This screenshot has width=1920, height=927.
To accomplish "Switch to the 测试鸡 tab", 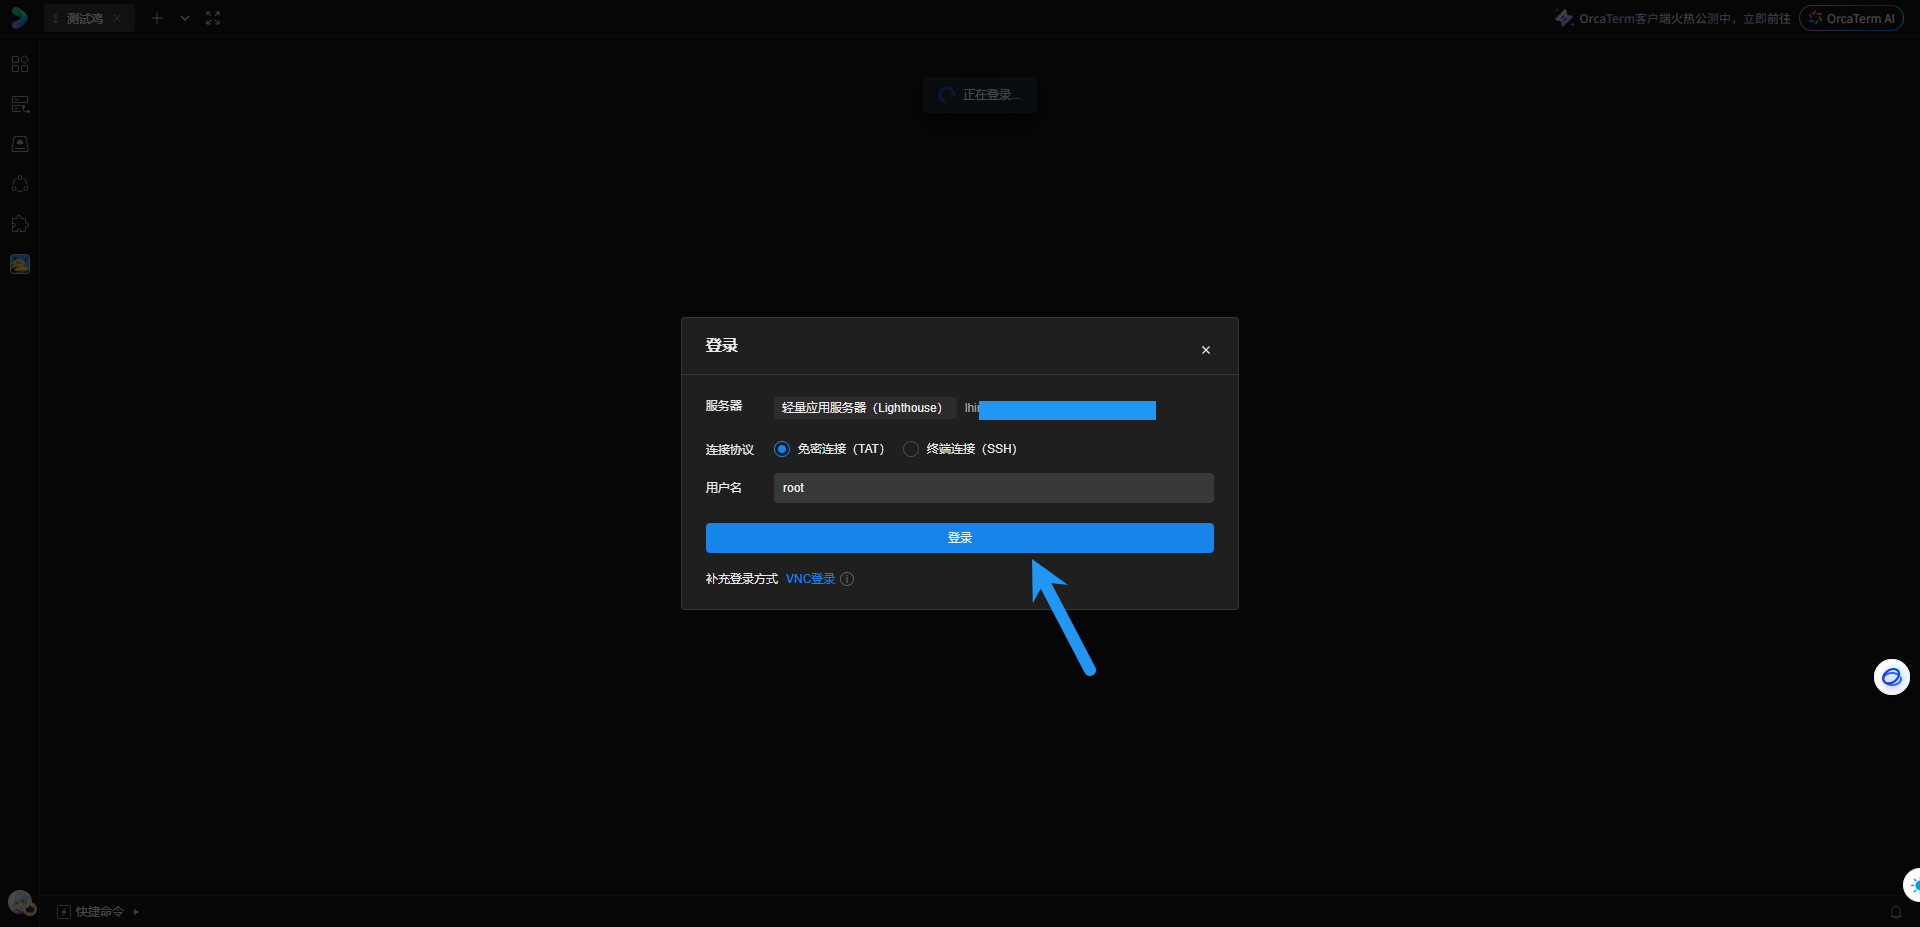I will point(84,18).
